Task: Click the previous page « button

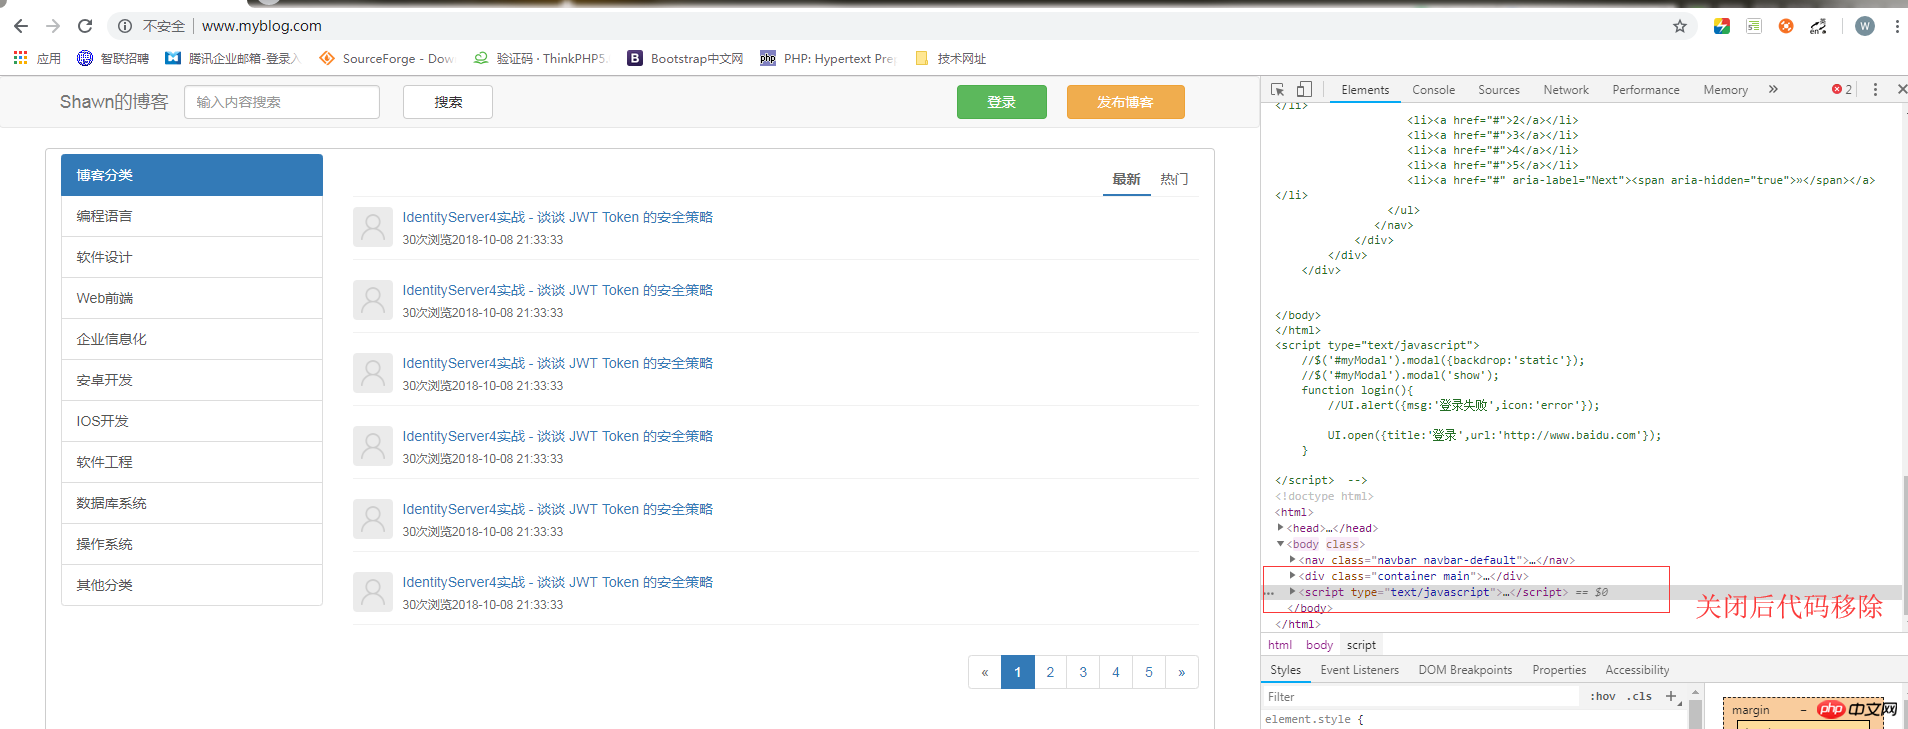Action: 985,672
